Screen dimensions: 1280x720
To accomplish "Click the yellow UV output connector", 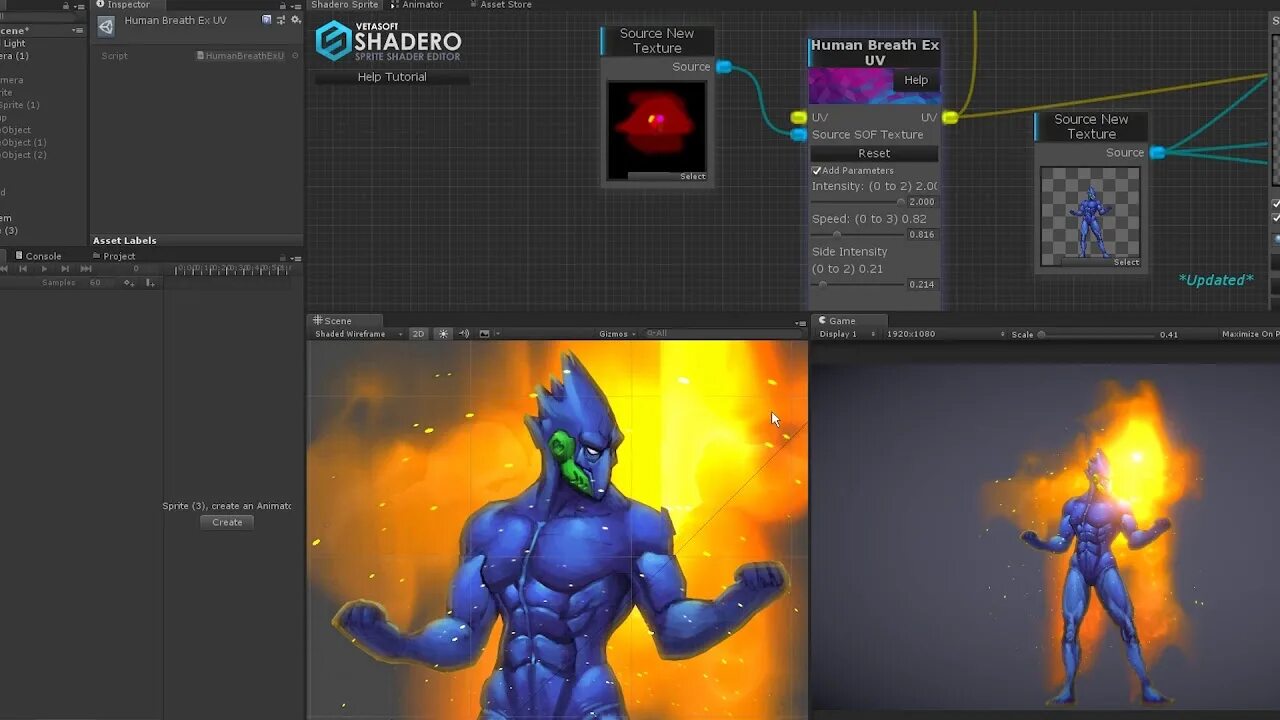I will point(950,118).
